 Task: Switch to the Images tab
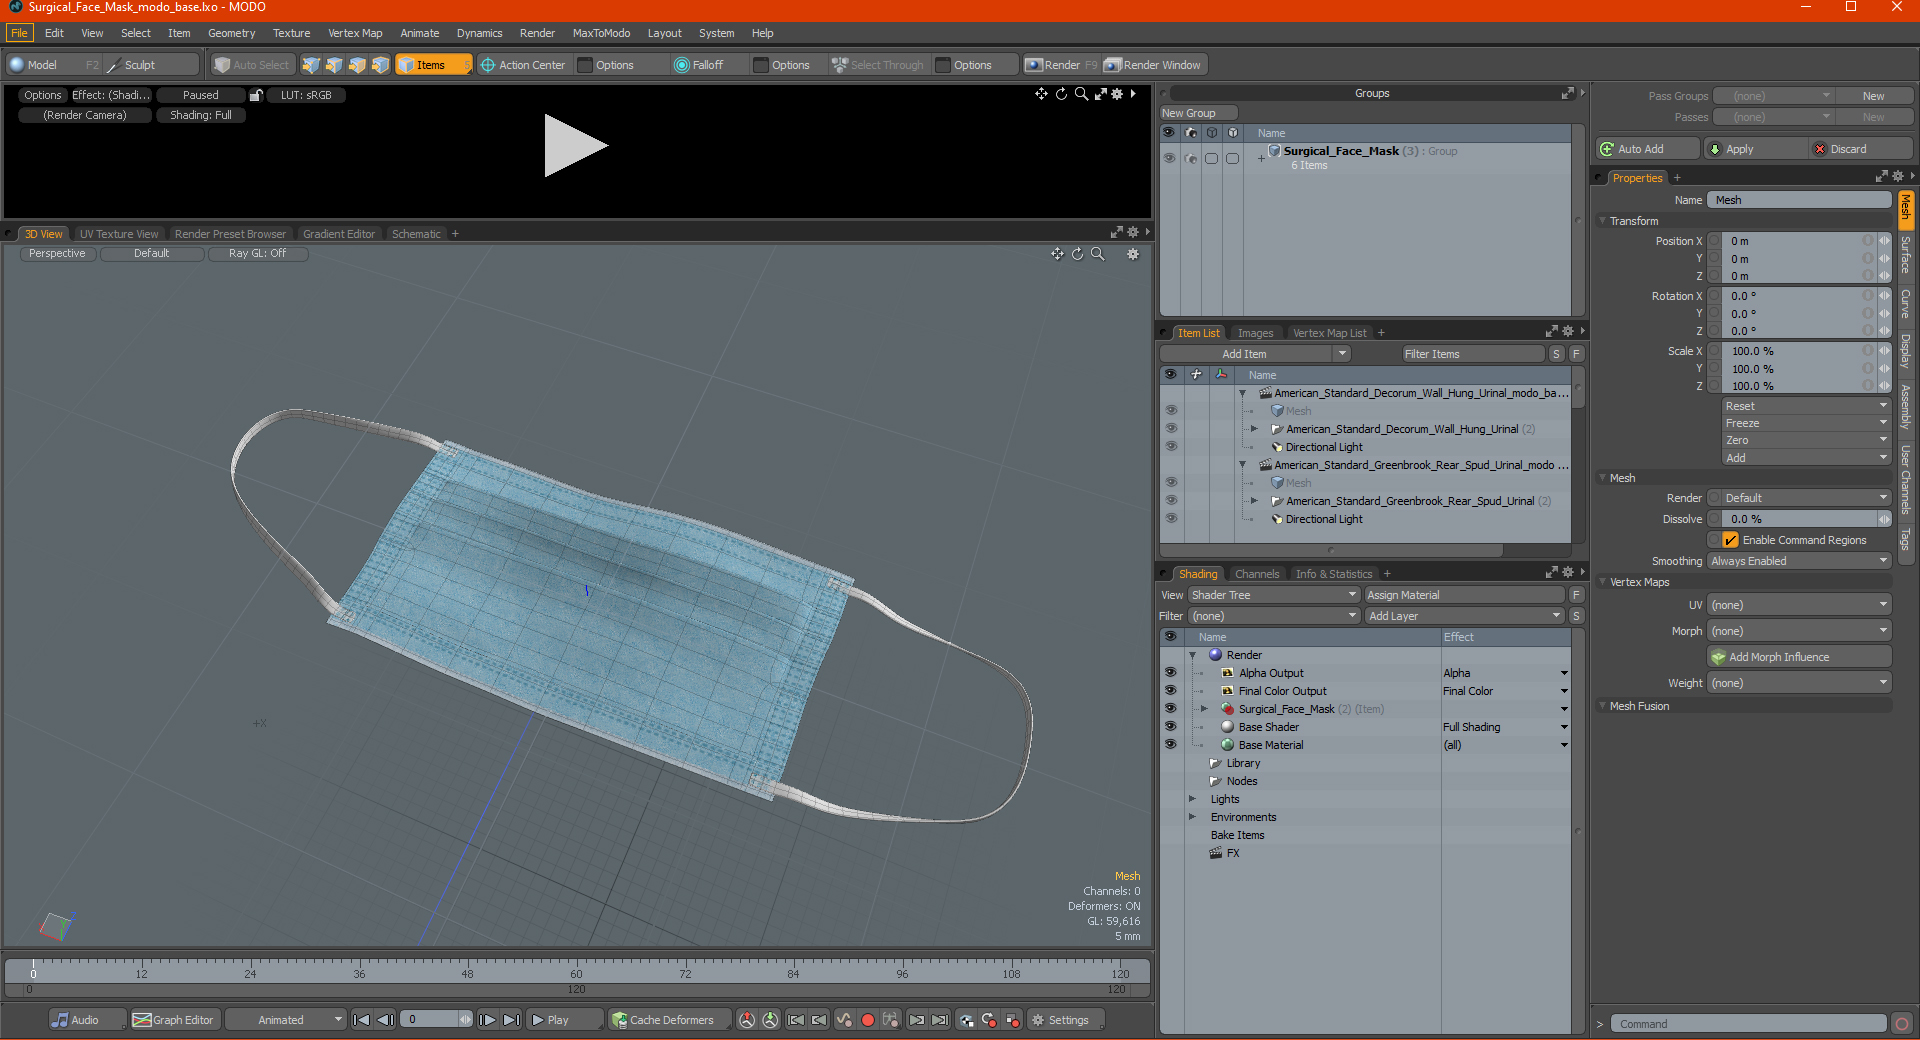coord(1255,333)
